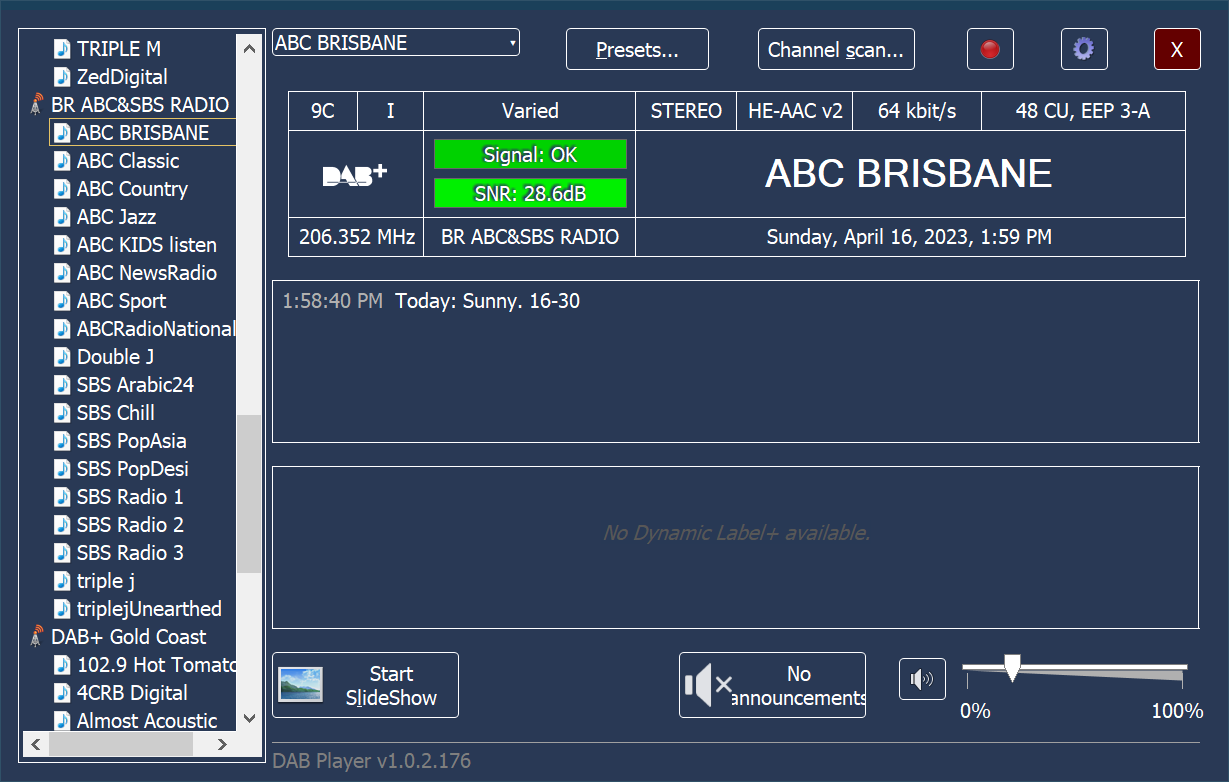Image resolution: width=1229 pixels, height=782 pixels.
Task: Click the STEREO audio mode cell
Action: point(686,111)
